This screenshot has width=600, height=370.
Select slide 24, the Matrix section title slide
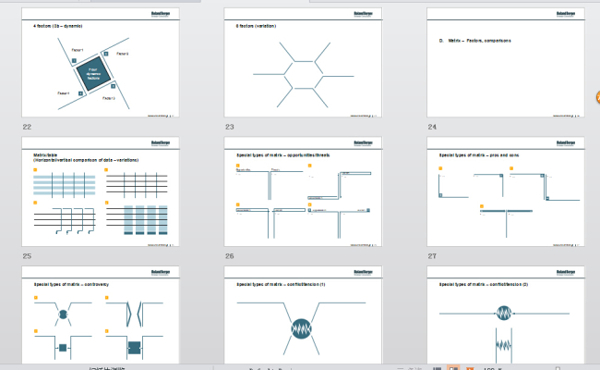point(505,62)
